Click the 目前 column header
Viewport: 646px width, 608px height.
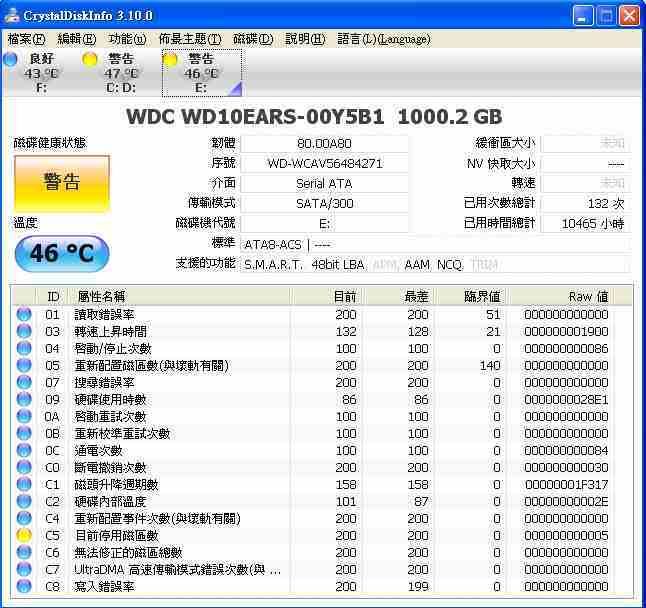[327, 296]
